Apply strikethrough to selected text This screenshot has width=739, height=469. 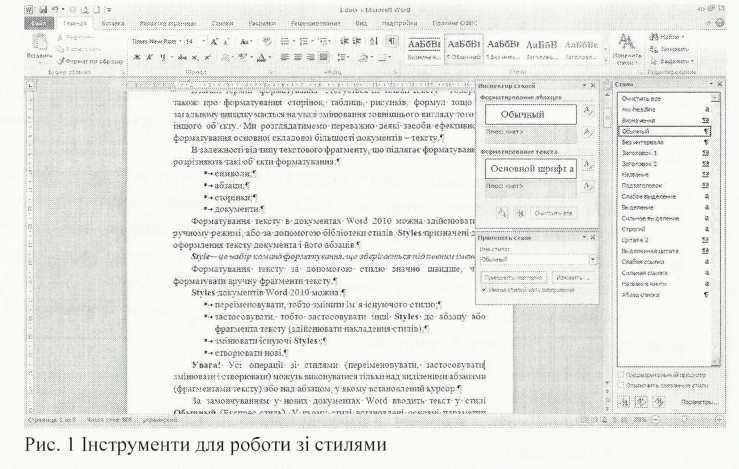point(182,58)
